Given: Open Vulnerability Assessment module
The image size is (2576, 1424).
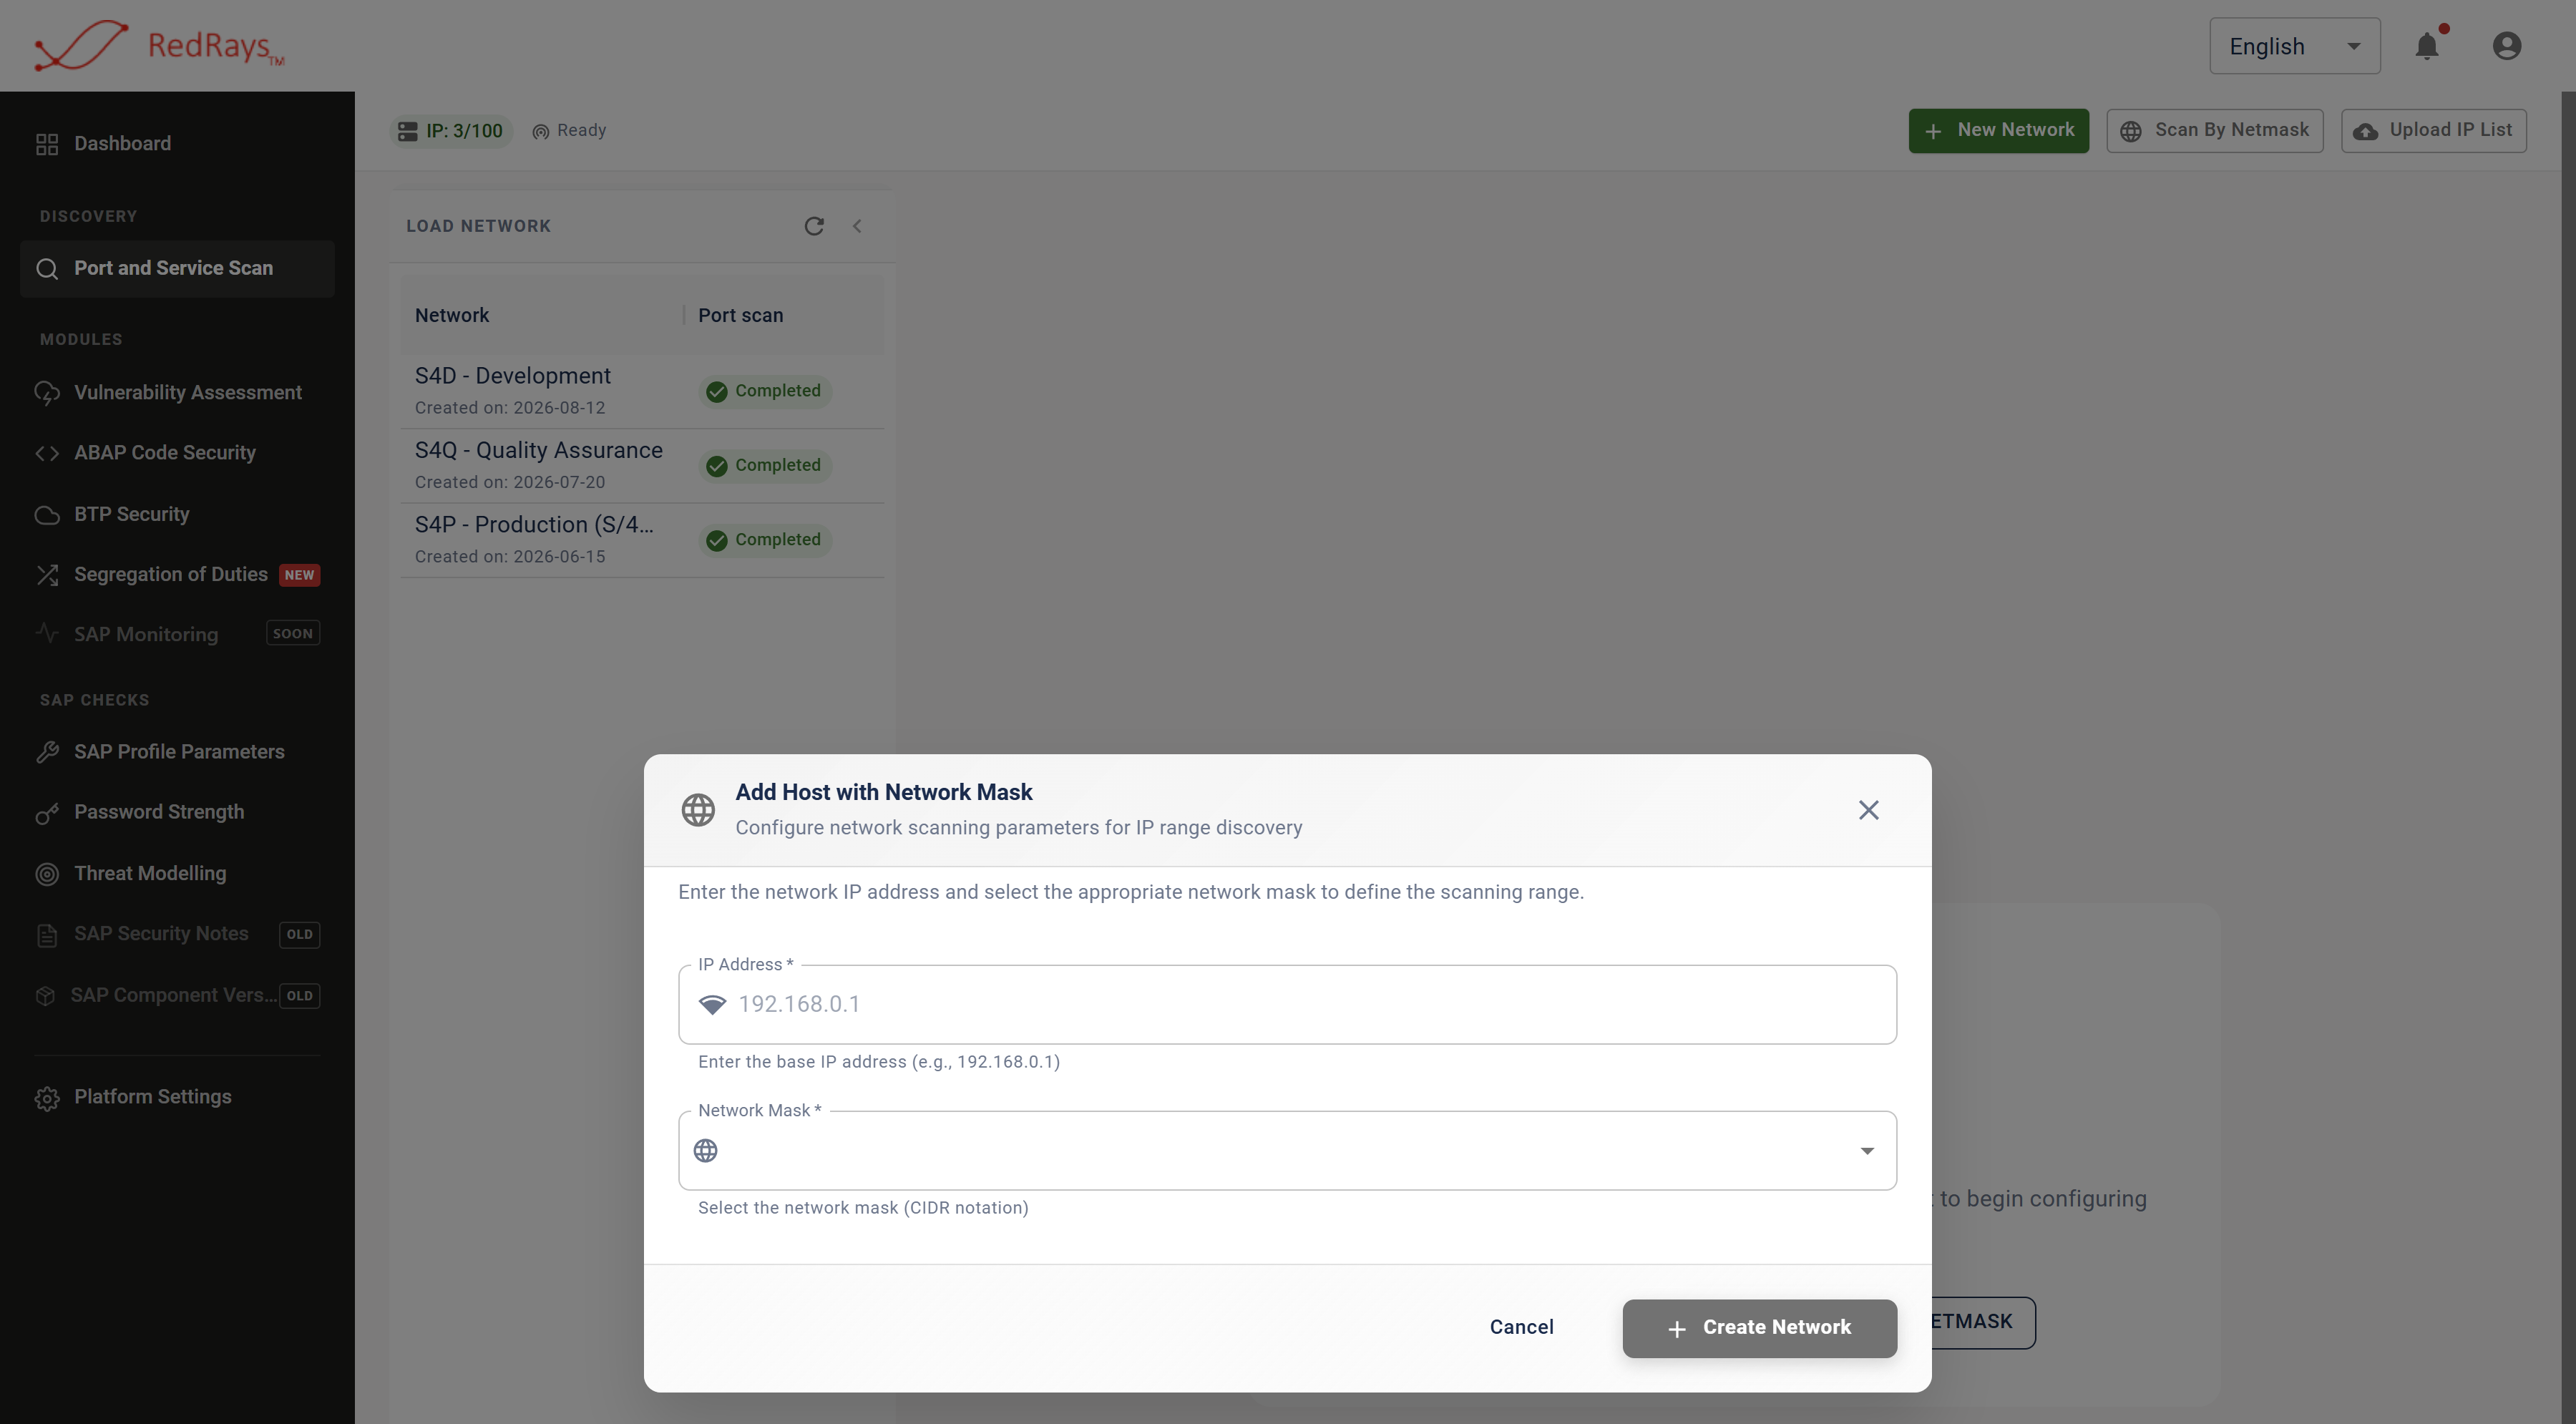Looking at the screenshot, I should pos(178,392).
